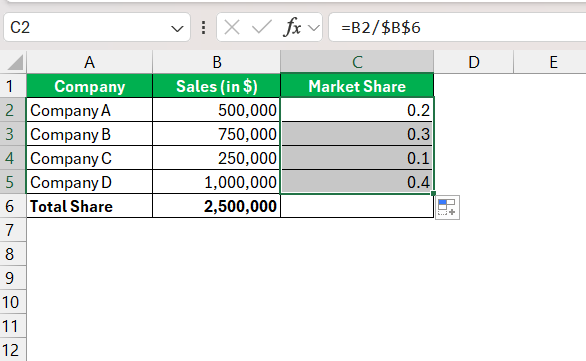586x361 pixels.
Task: Select the market share cell 0.2
Action: tap(357, 110)
